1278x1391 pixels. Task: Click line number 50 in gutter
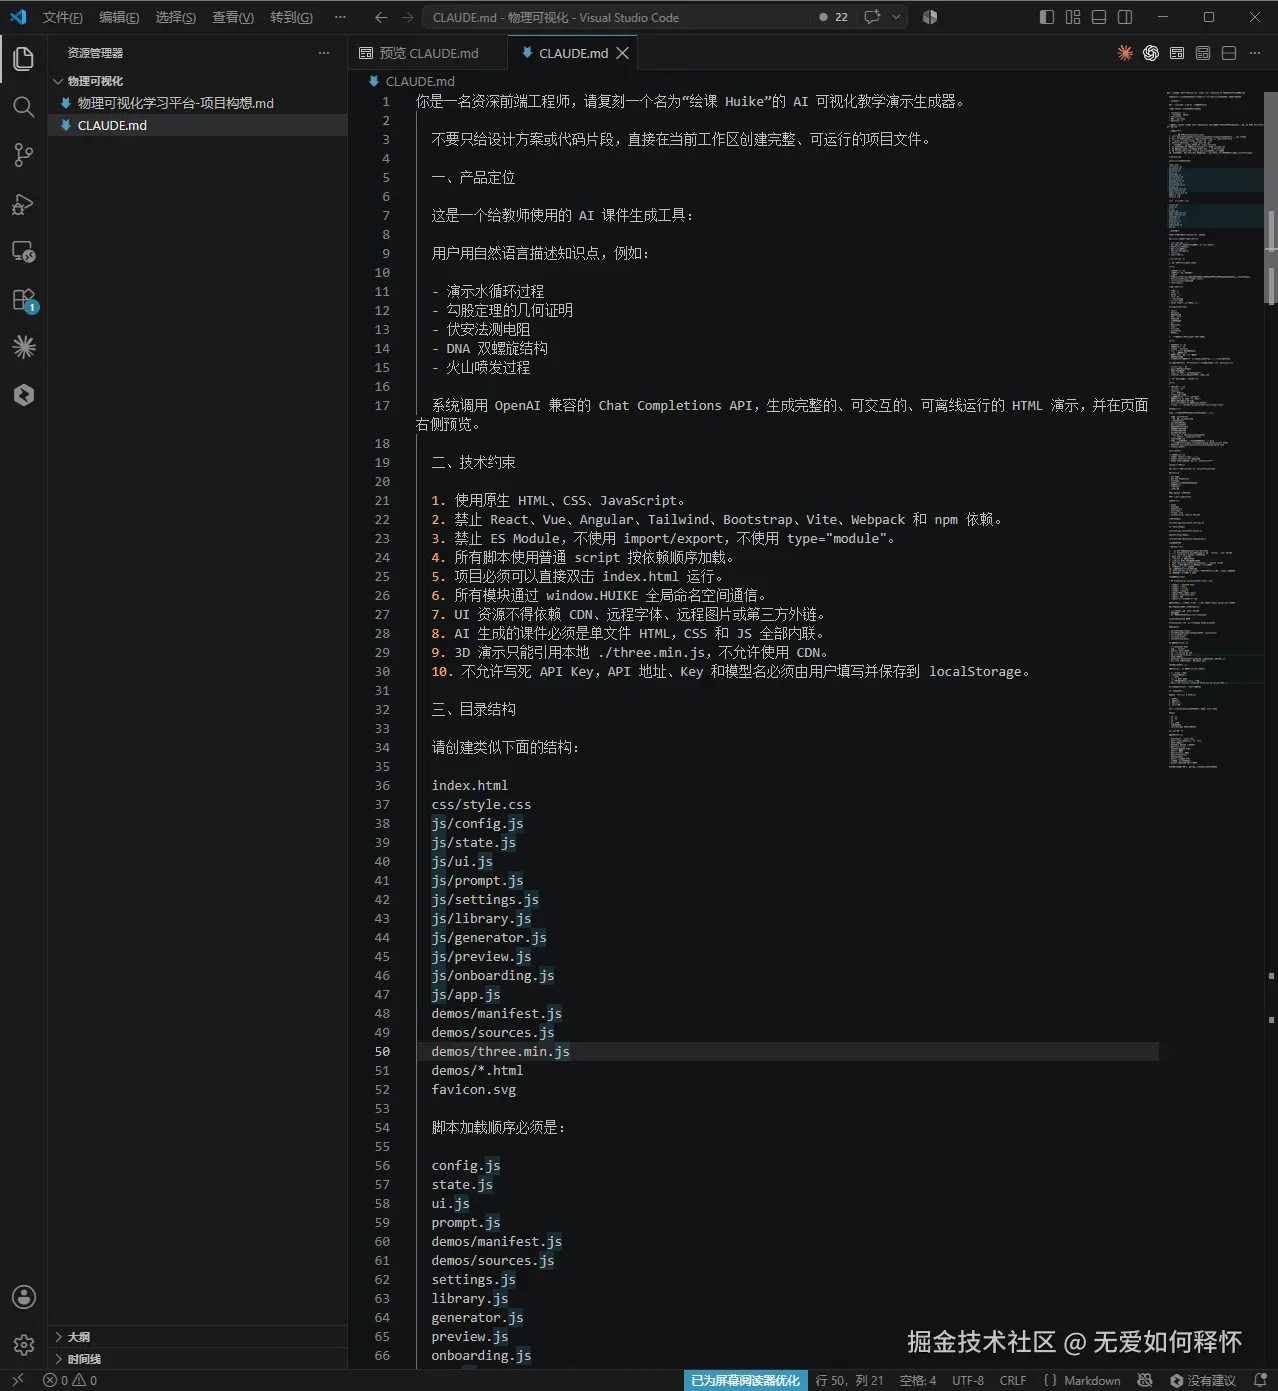pyautogui.click(x=382, y=1051)
